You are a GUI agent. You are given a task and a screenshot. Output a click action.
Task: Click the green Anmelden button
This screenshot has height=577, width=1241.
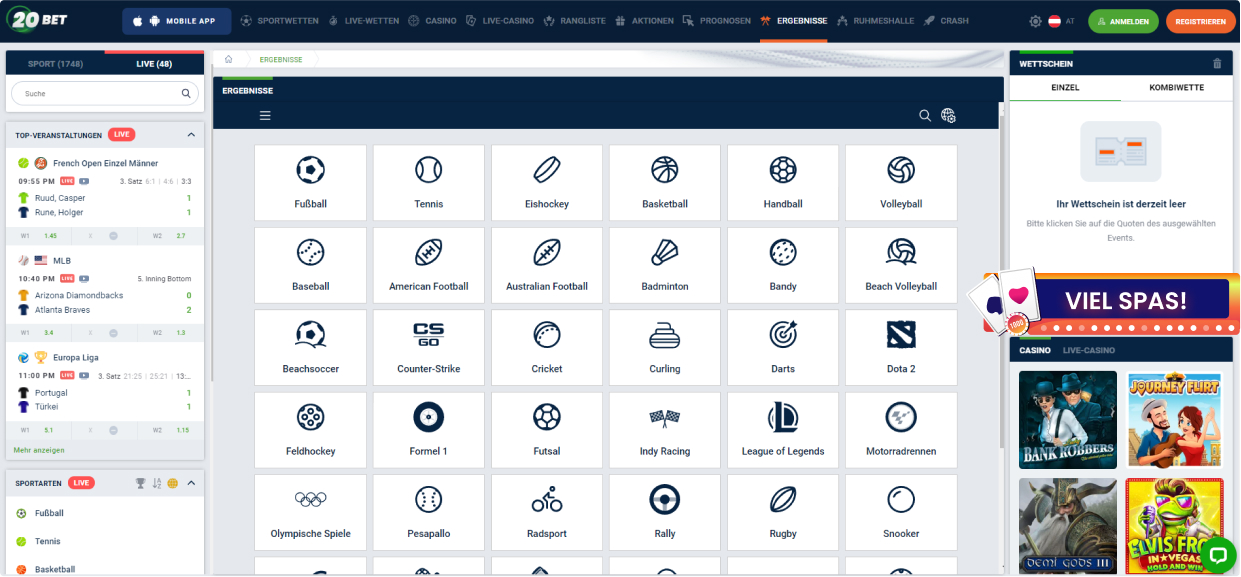click(x=1123, y=21)
